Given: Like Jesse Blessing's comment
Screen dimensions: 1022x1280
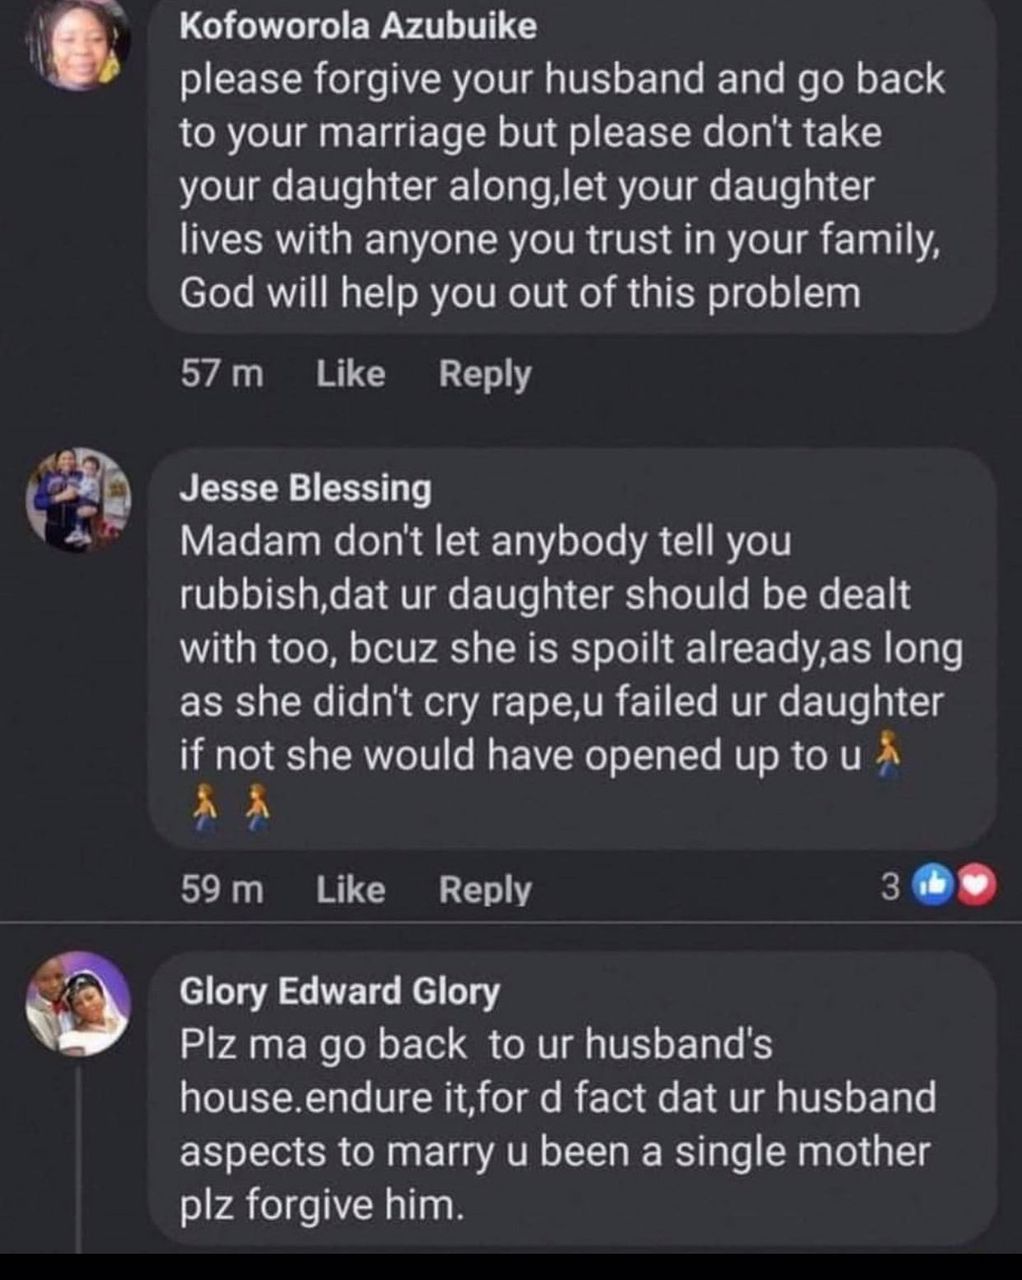Looking at the screenshot, I should pyautogui.click(x=350, y=889).
